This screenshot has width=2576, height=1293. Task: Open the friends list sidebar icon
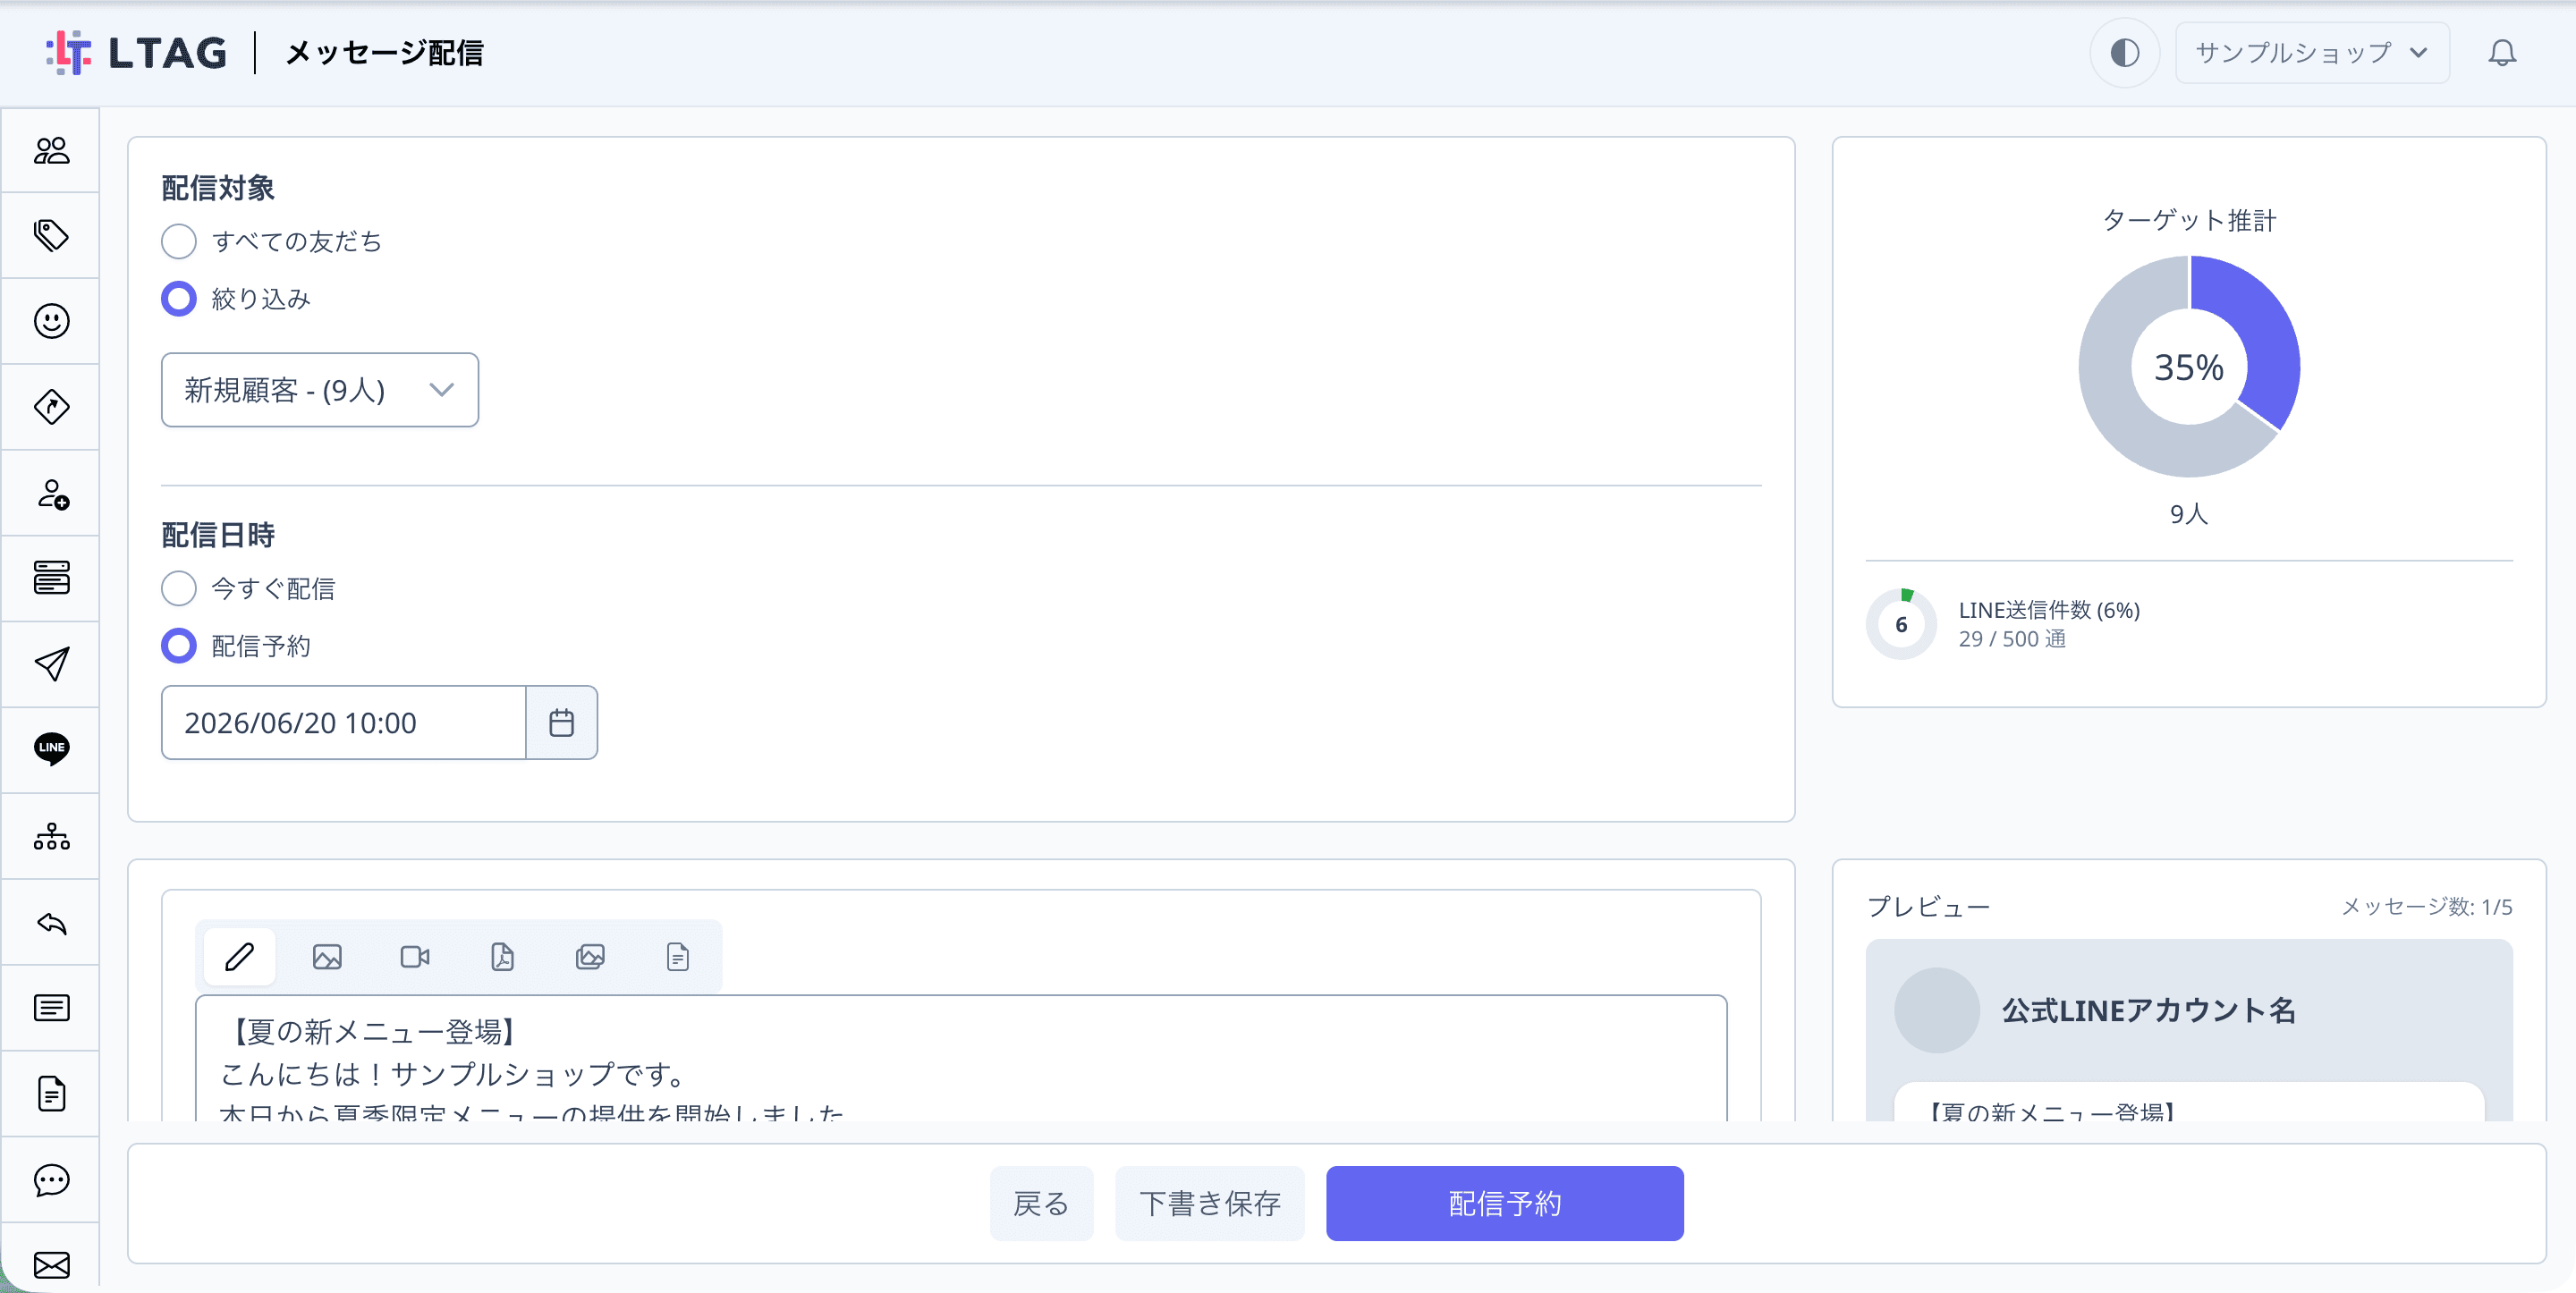coord(51,150)
